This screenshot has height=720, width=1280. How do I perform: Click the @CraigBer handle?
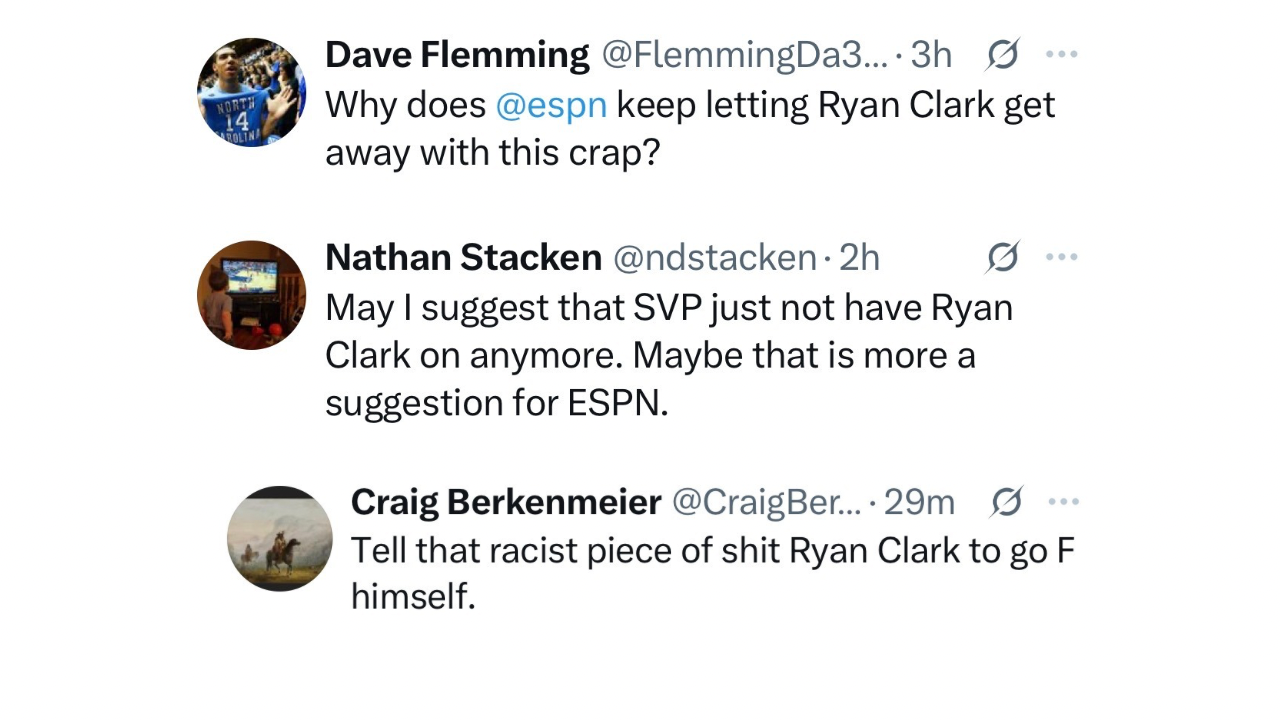(765, 502)
